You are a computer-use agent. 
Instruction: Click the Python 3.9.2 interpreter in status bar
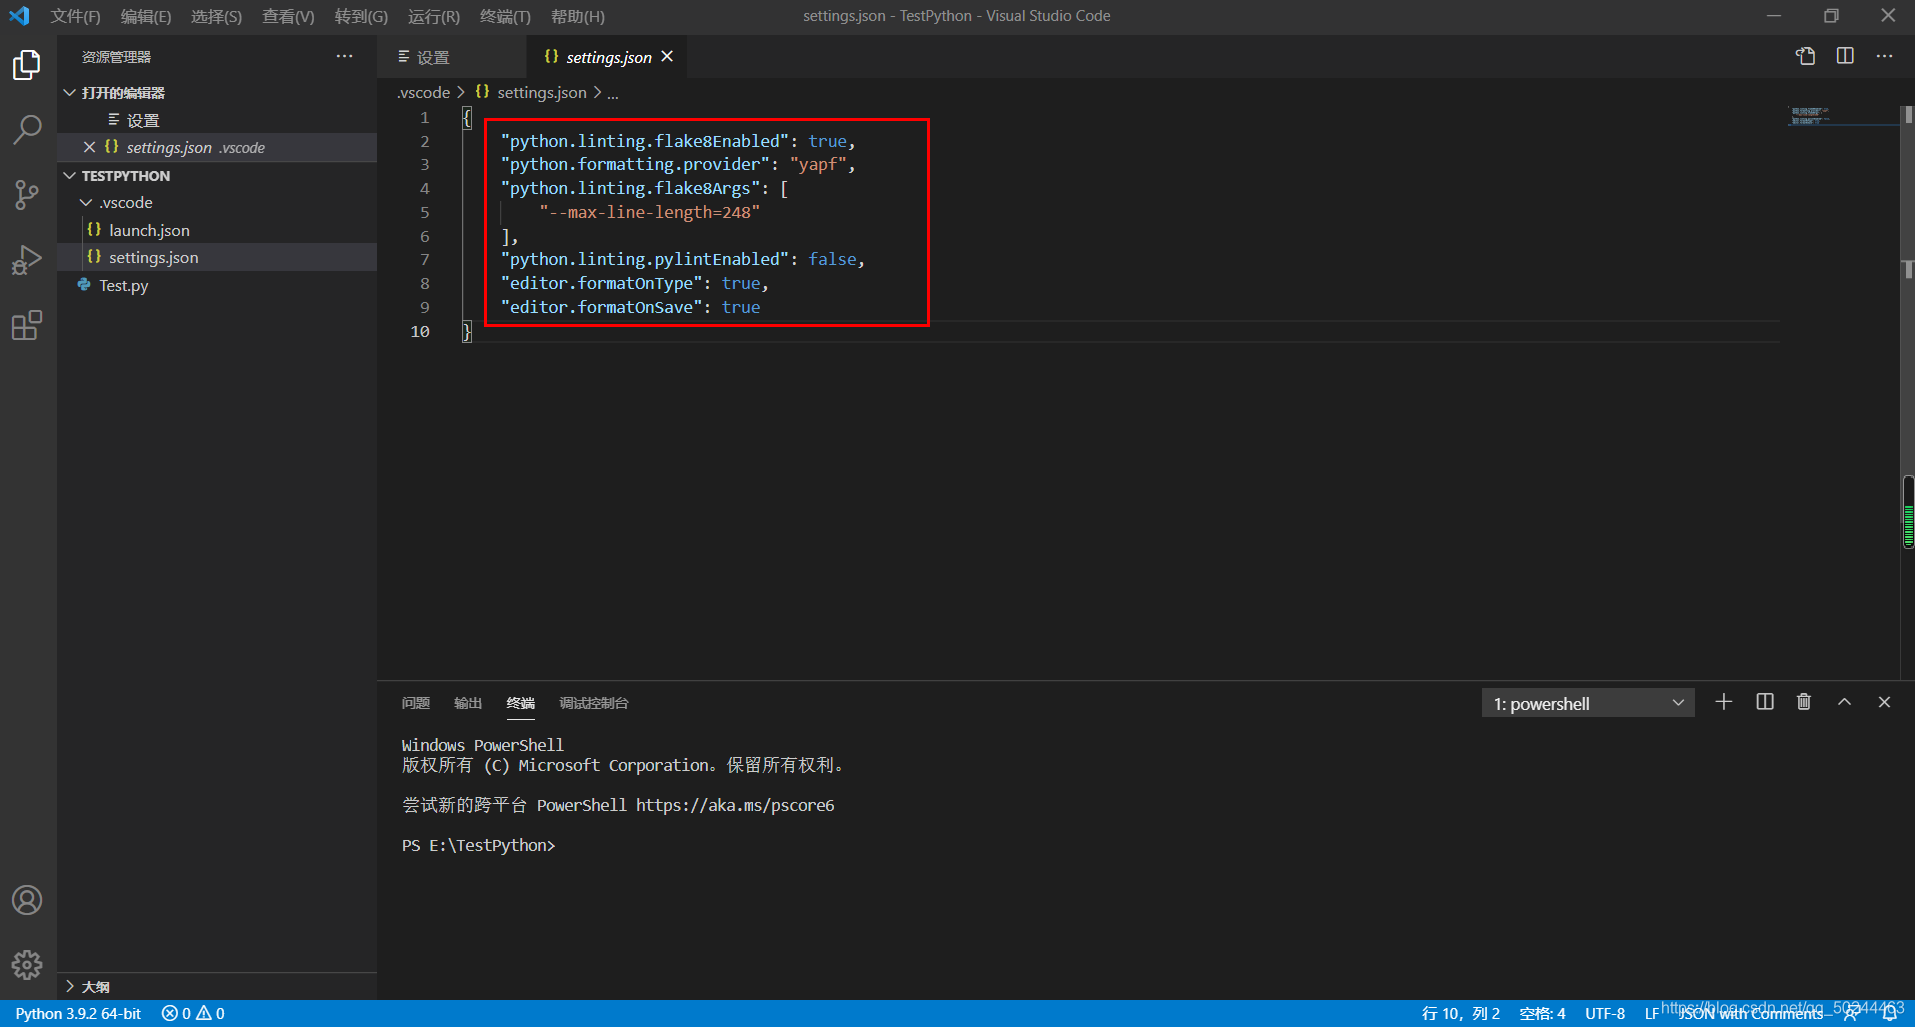pyautogui.click(x=78, y=1013)
